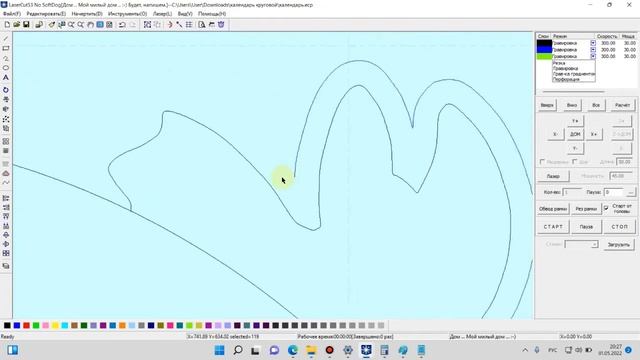
Task: Open File Explorer from taskbar
Action: coord(311,350)
